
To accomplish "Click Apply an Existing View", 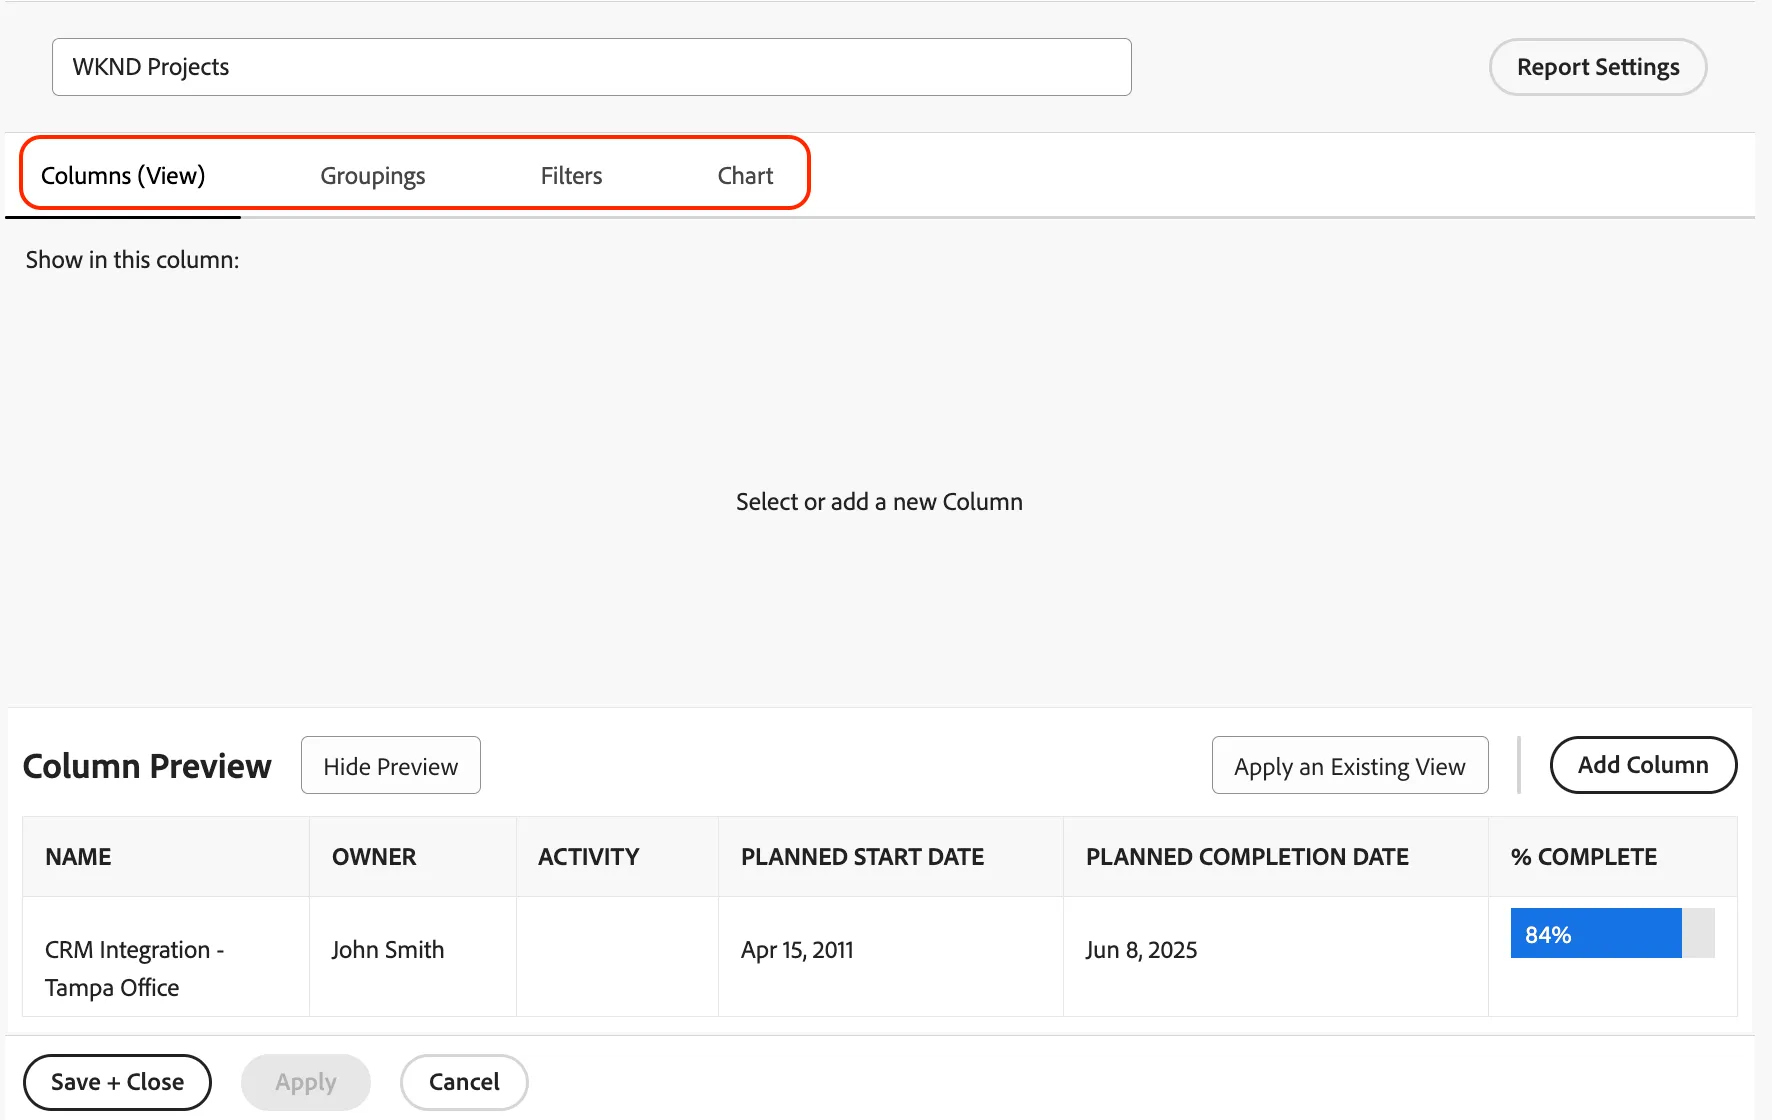I will tap(1350, 766).
